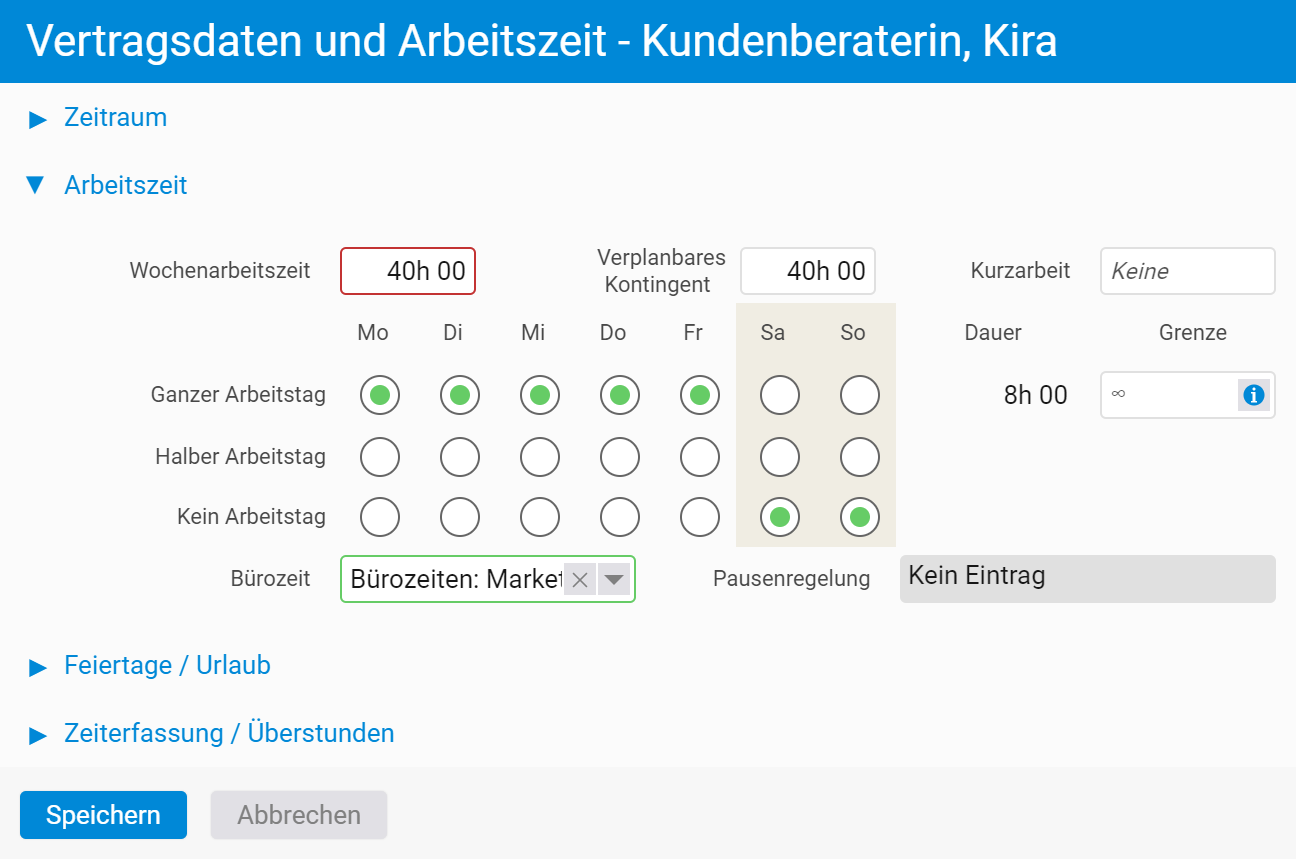The width and height of the screenshot is (1296, 859).
Task: Expand Zeiterfassung / Überstunden section
Action: tap(212, 734)
